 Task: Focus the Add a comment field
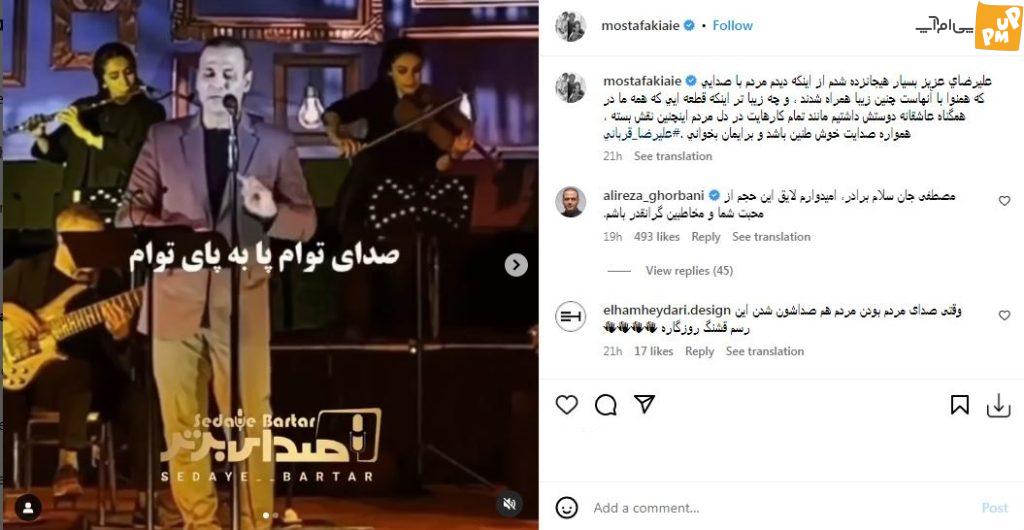[x=781, y=508]
